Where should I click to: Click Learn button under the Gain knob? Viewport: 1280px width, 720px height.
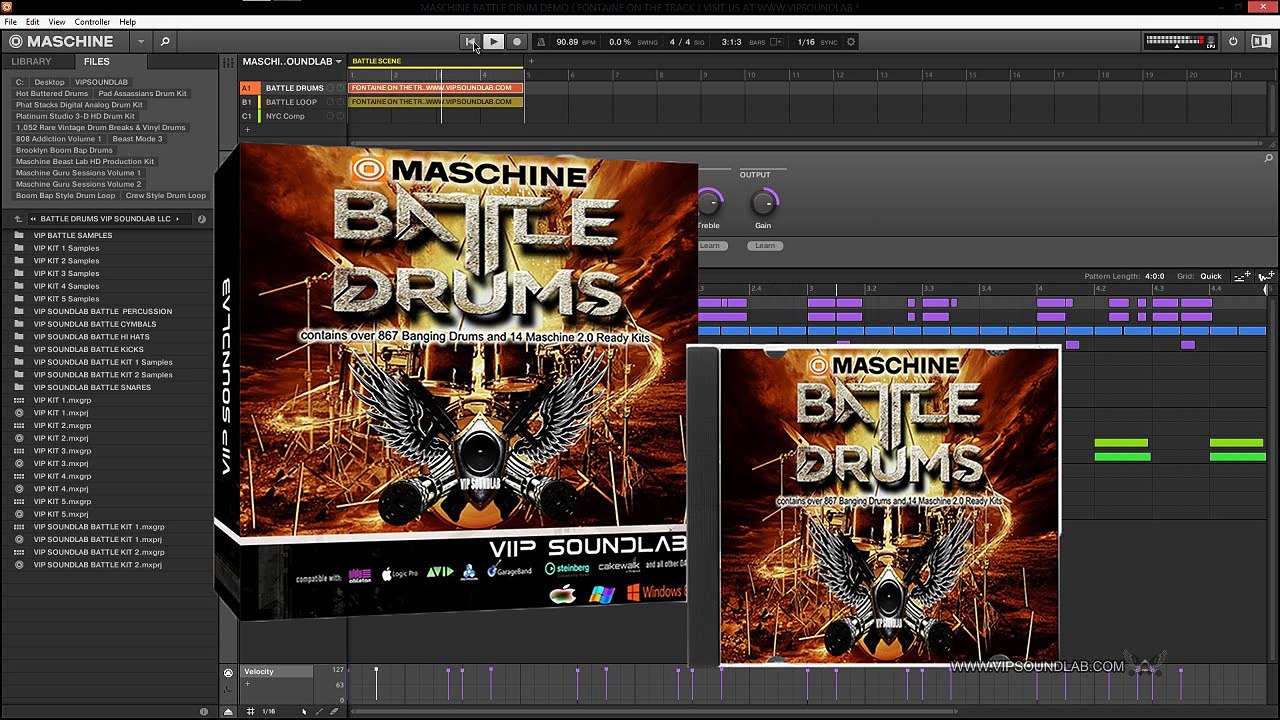tap(765, 246)
